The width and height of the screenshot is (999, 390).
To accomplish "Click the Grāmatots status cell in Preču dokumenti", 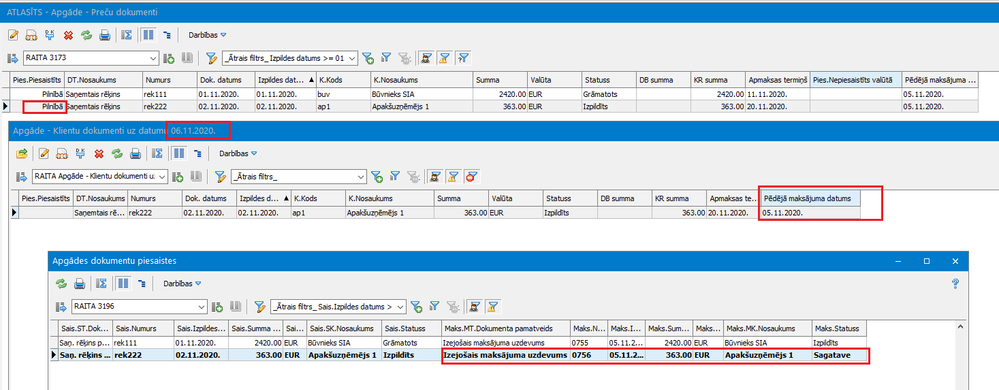I will (608, 93).
